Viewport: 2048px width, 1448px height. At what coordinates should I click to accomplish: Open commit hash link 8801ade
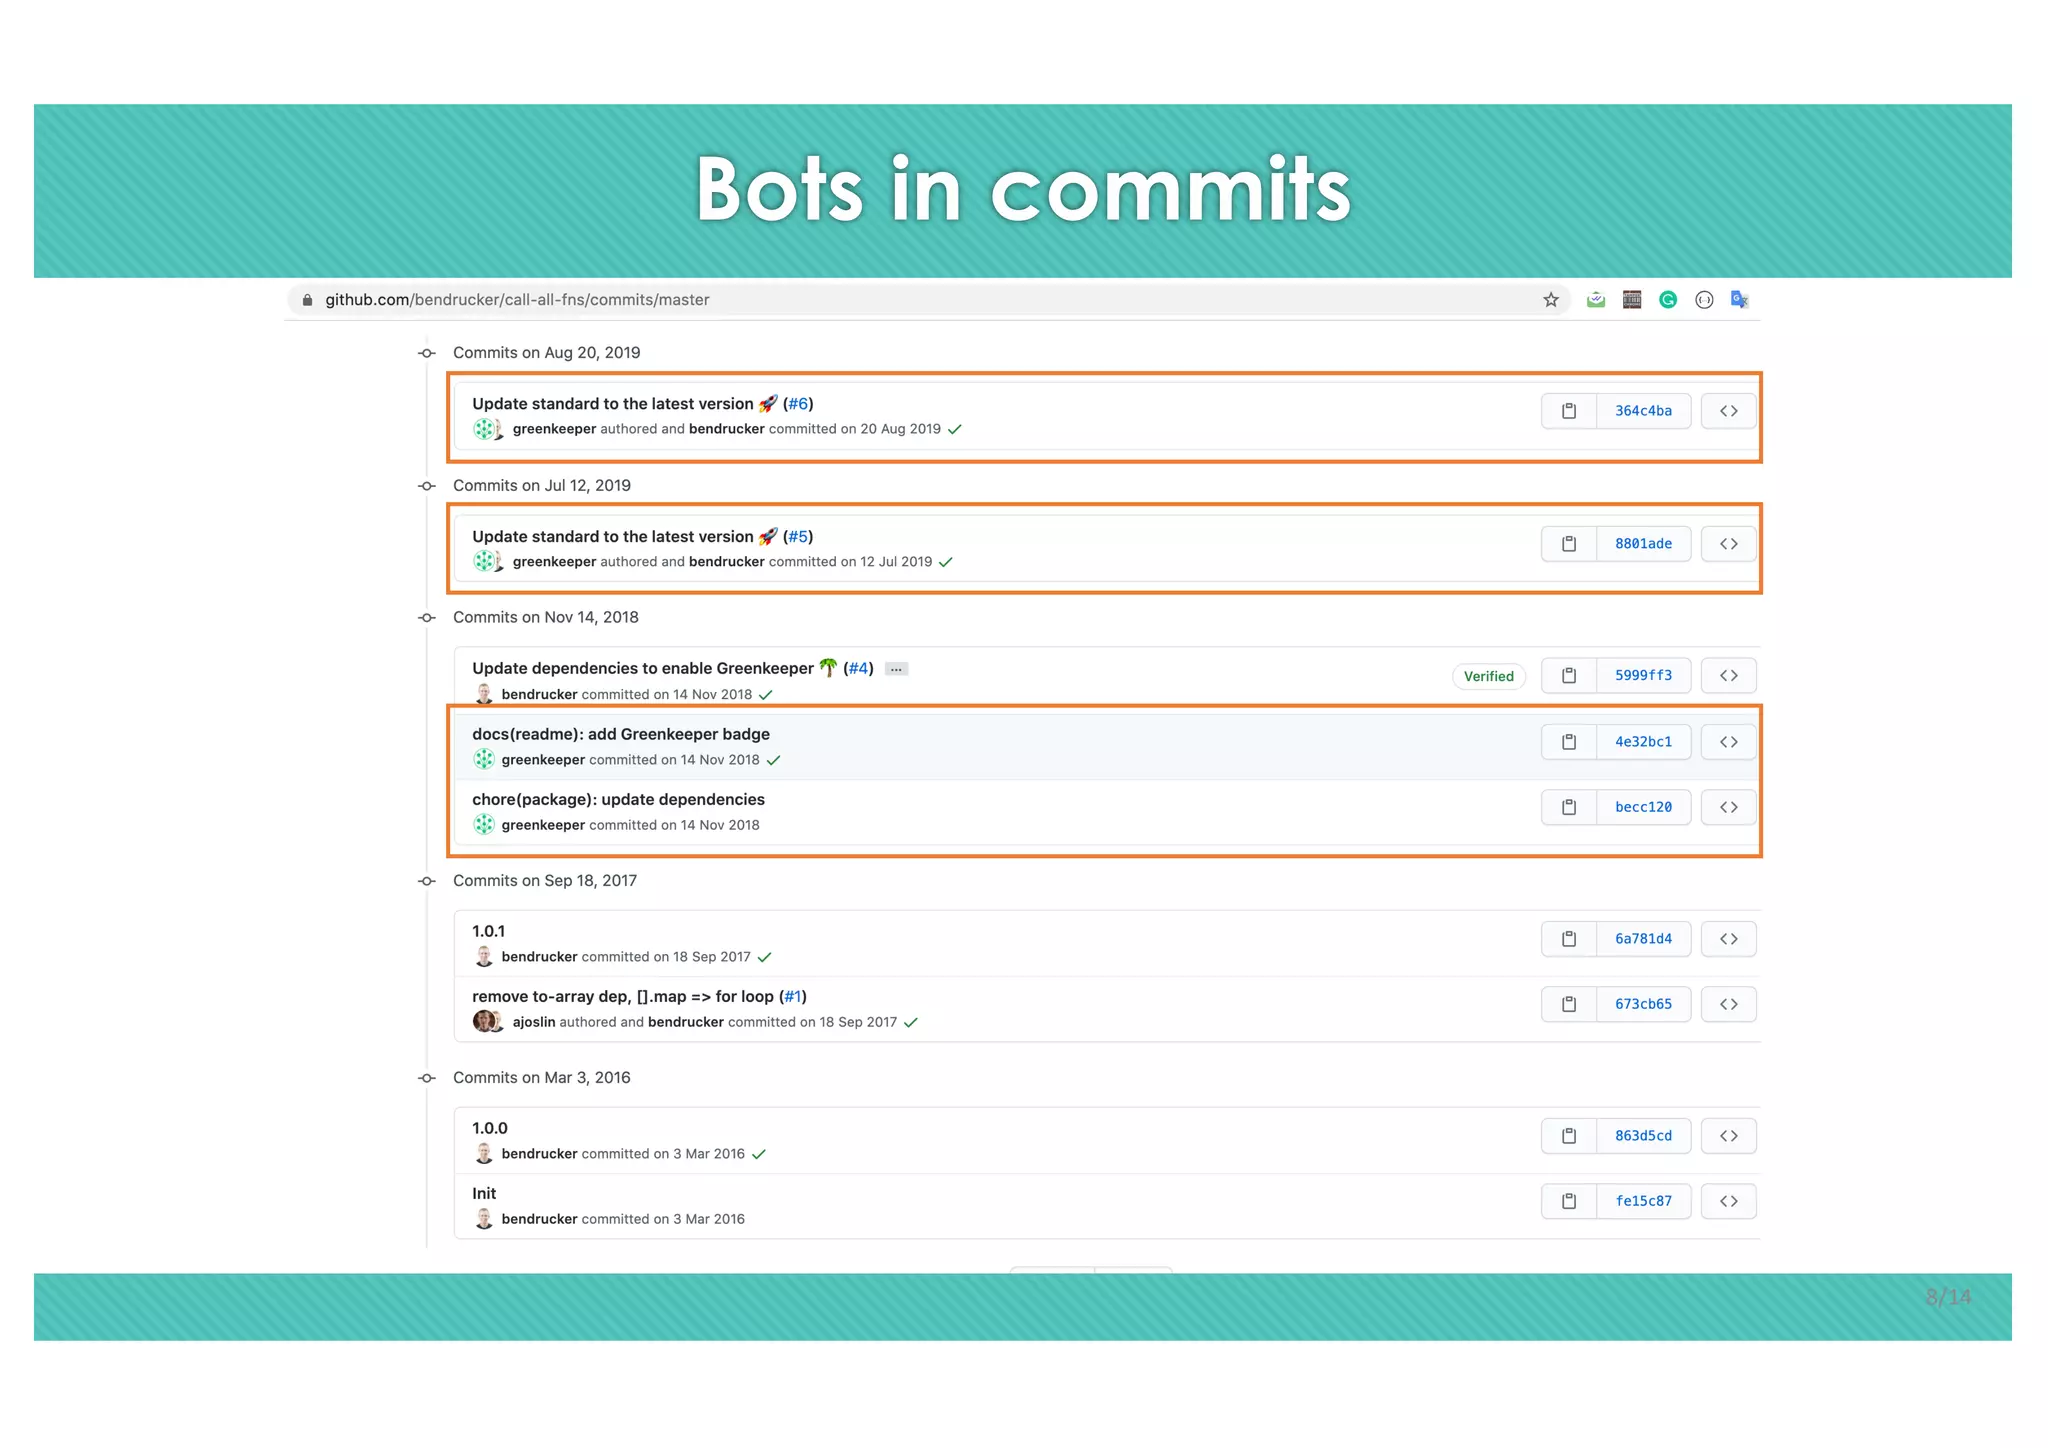click(1643, 544)
